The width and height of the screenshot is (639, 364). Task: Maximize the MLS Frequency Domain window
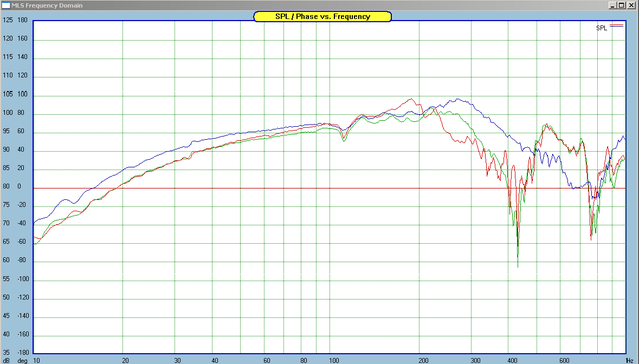coord(621,5)
